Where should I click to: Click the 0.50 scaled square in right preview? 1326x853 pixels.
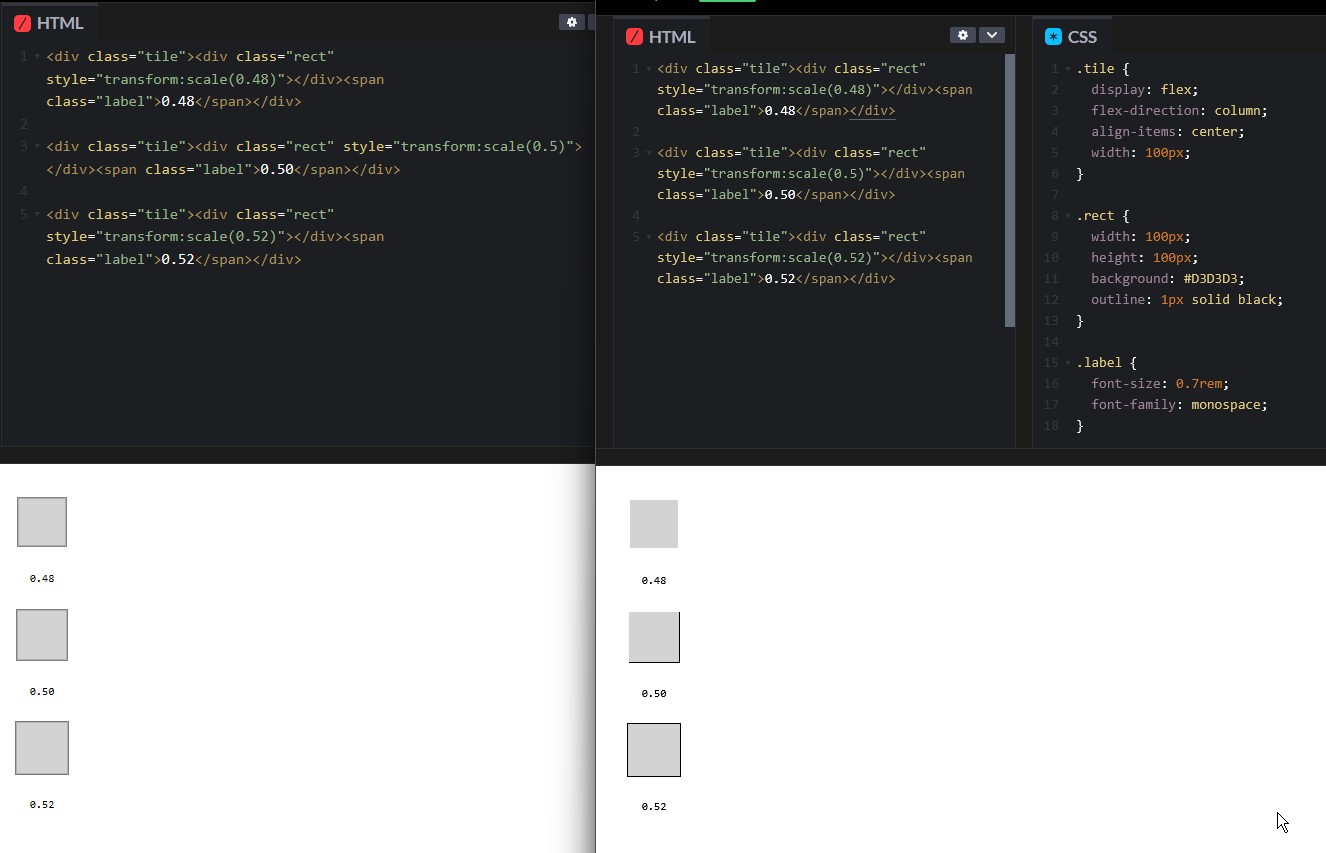point(654,637)
